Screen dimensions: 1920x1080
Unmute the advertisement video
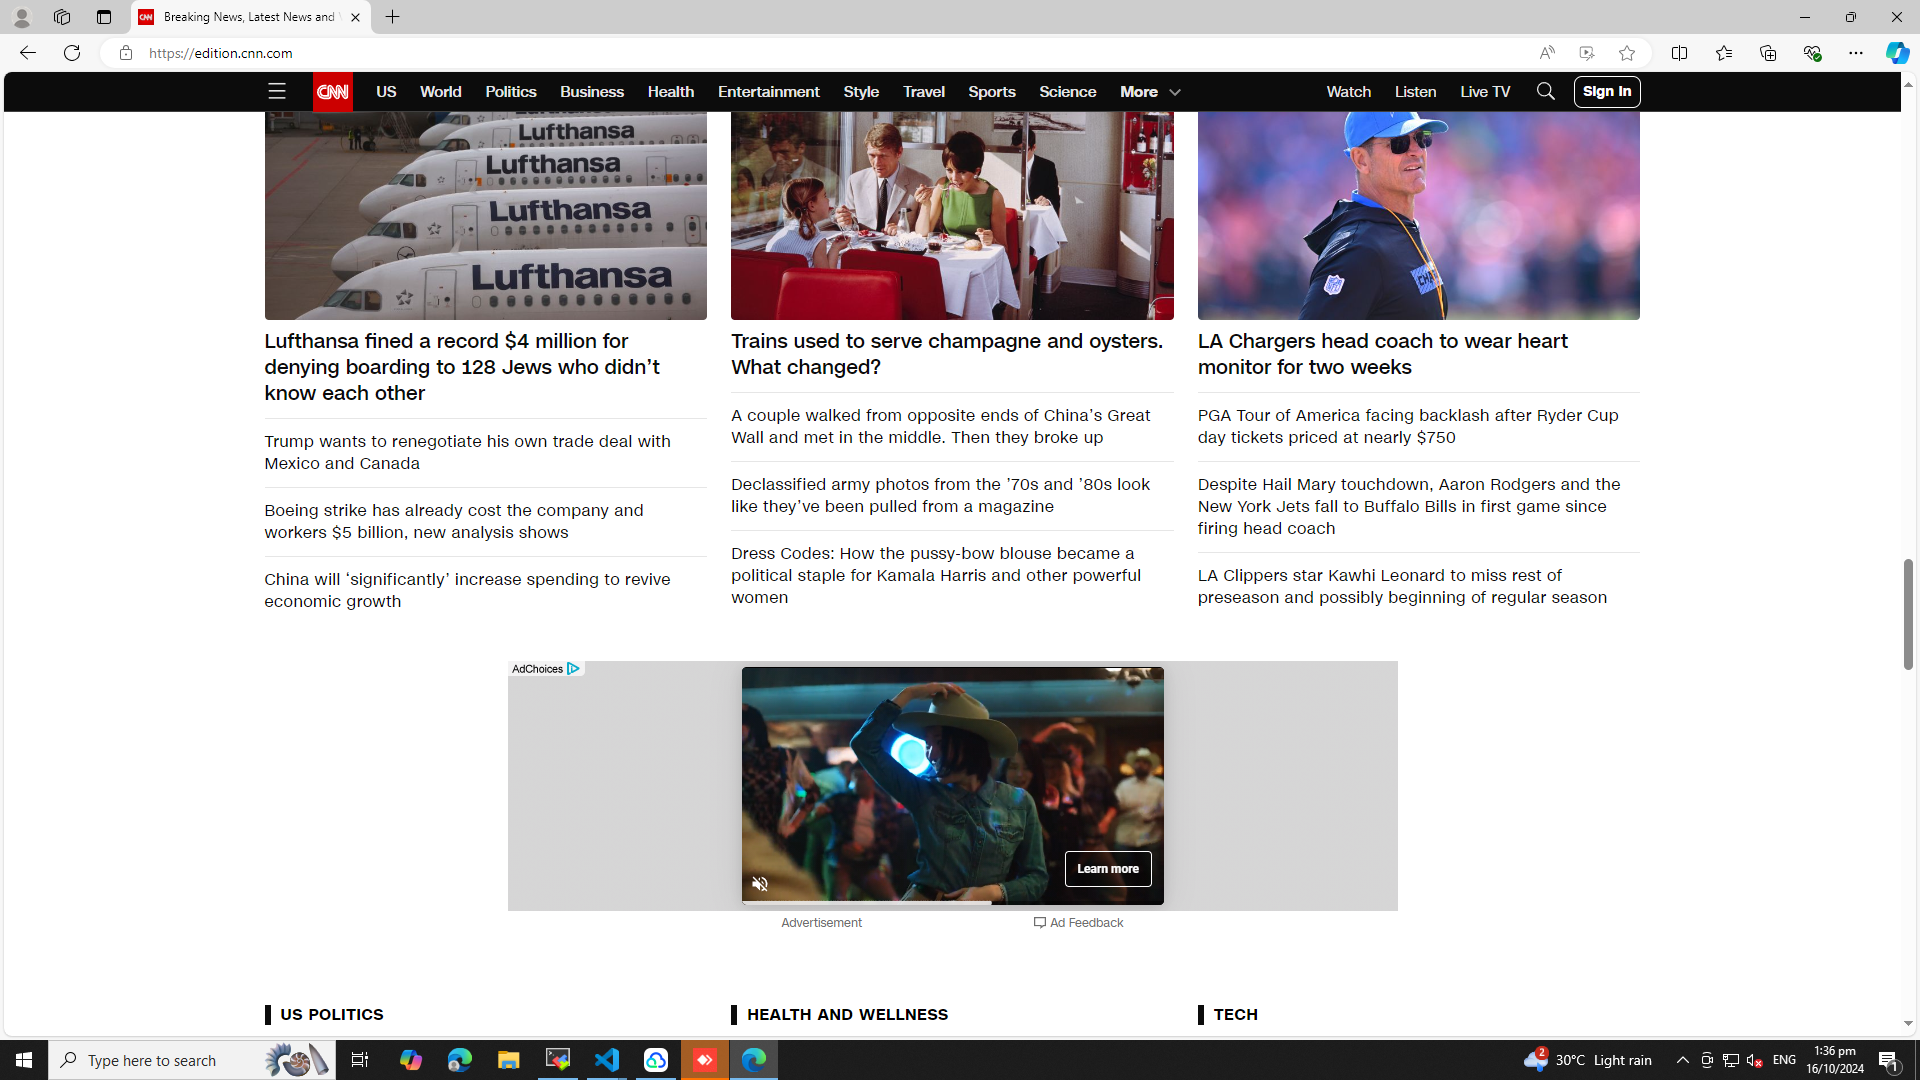click(x=760, y=884)
